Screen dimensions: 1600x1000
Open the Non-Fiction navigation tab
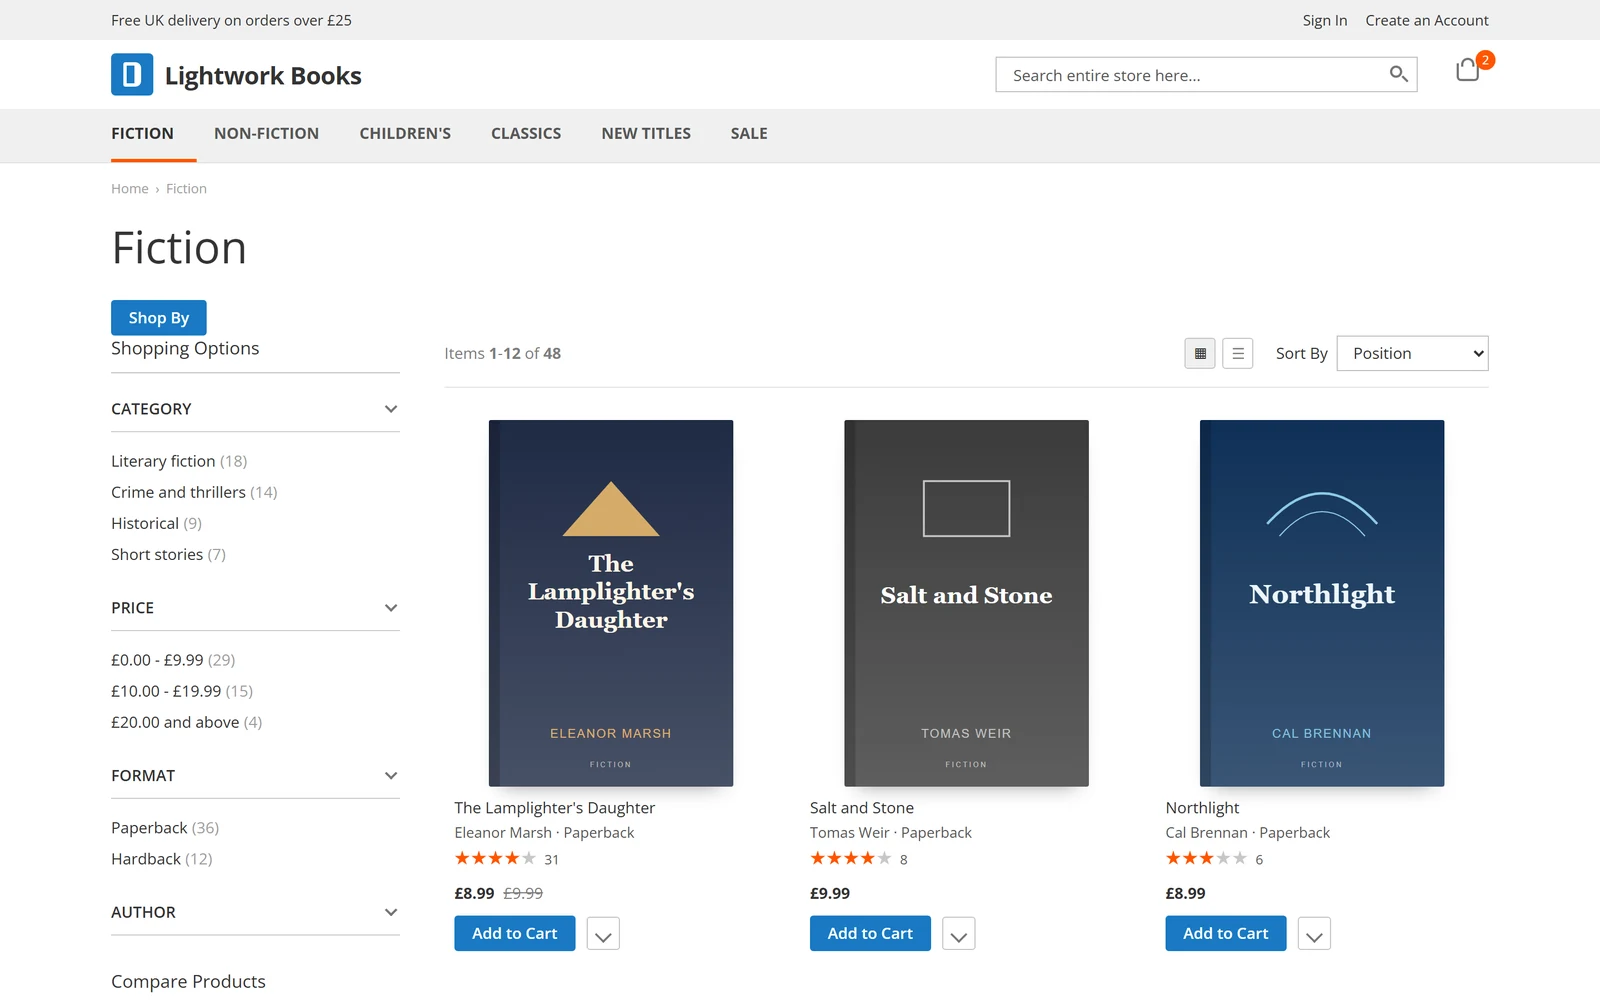coord(266,134)
